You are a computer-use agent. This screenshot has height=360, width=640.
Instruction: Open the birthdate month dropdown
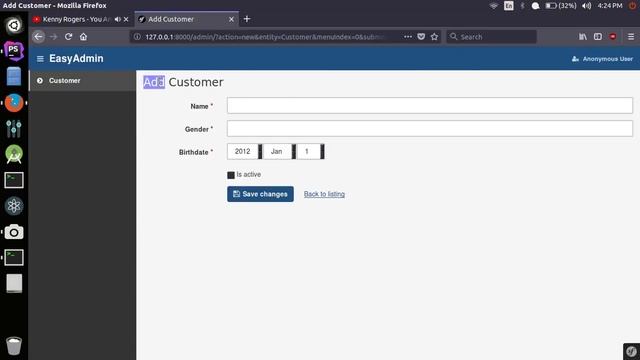[280, 151]
